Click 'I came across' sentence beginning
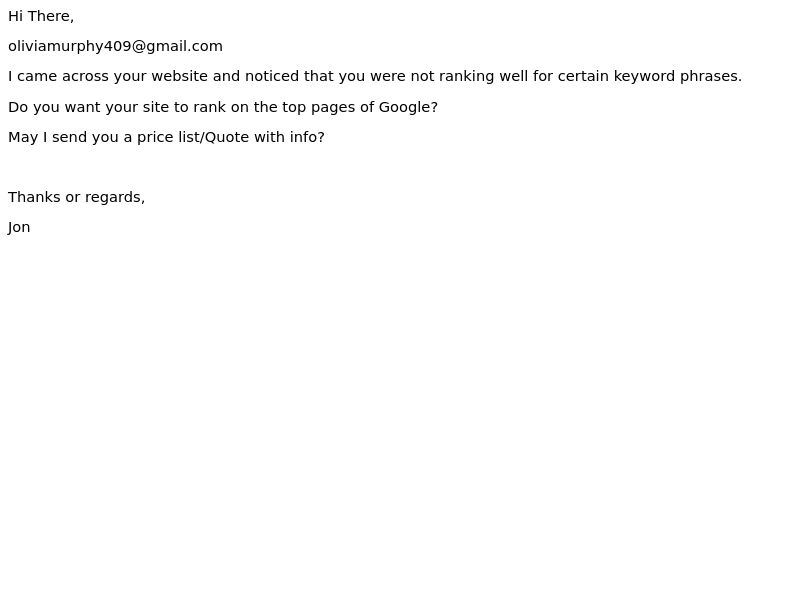Viewport: 800px width, 600px height. click(x=58, y=76)
